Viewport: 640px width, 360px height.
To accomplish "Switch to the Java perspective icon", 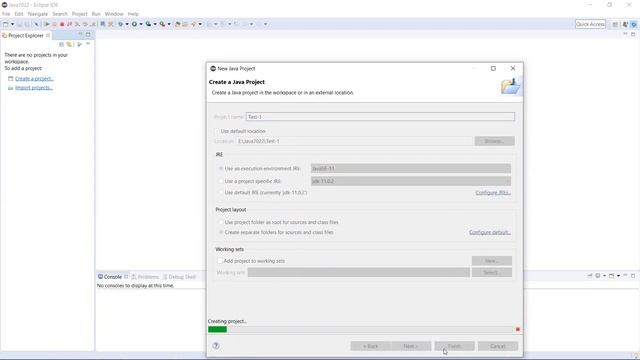I will [633, 24].
